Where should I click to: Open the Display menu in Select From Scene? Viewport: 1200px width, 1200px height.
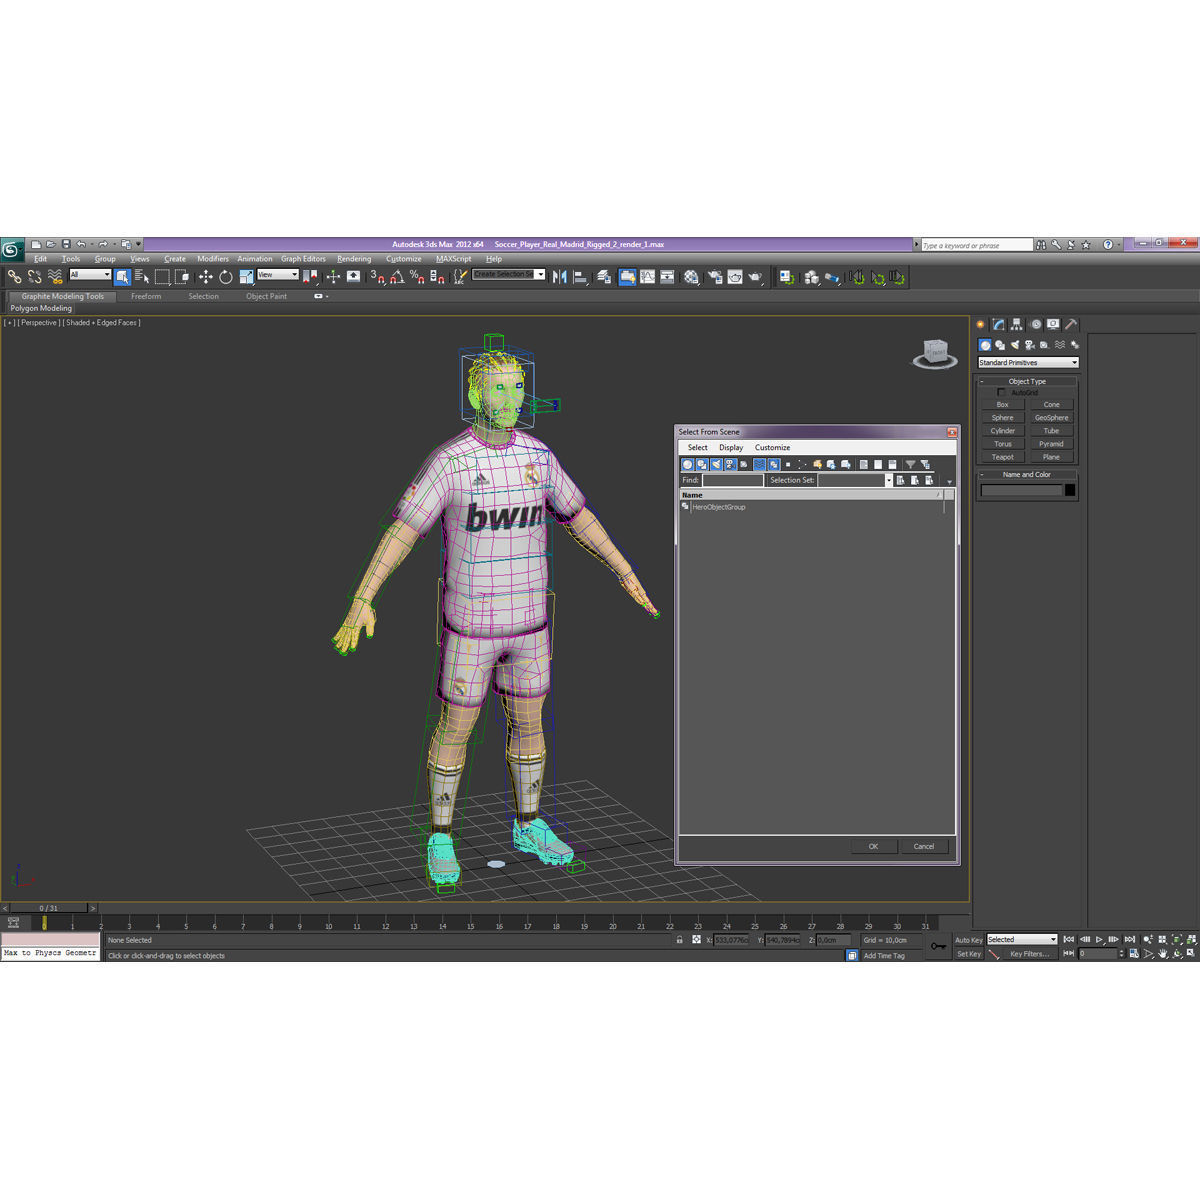pos(731,448)
